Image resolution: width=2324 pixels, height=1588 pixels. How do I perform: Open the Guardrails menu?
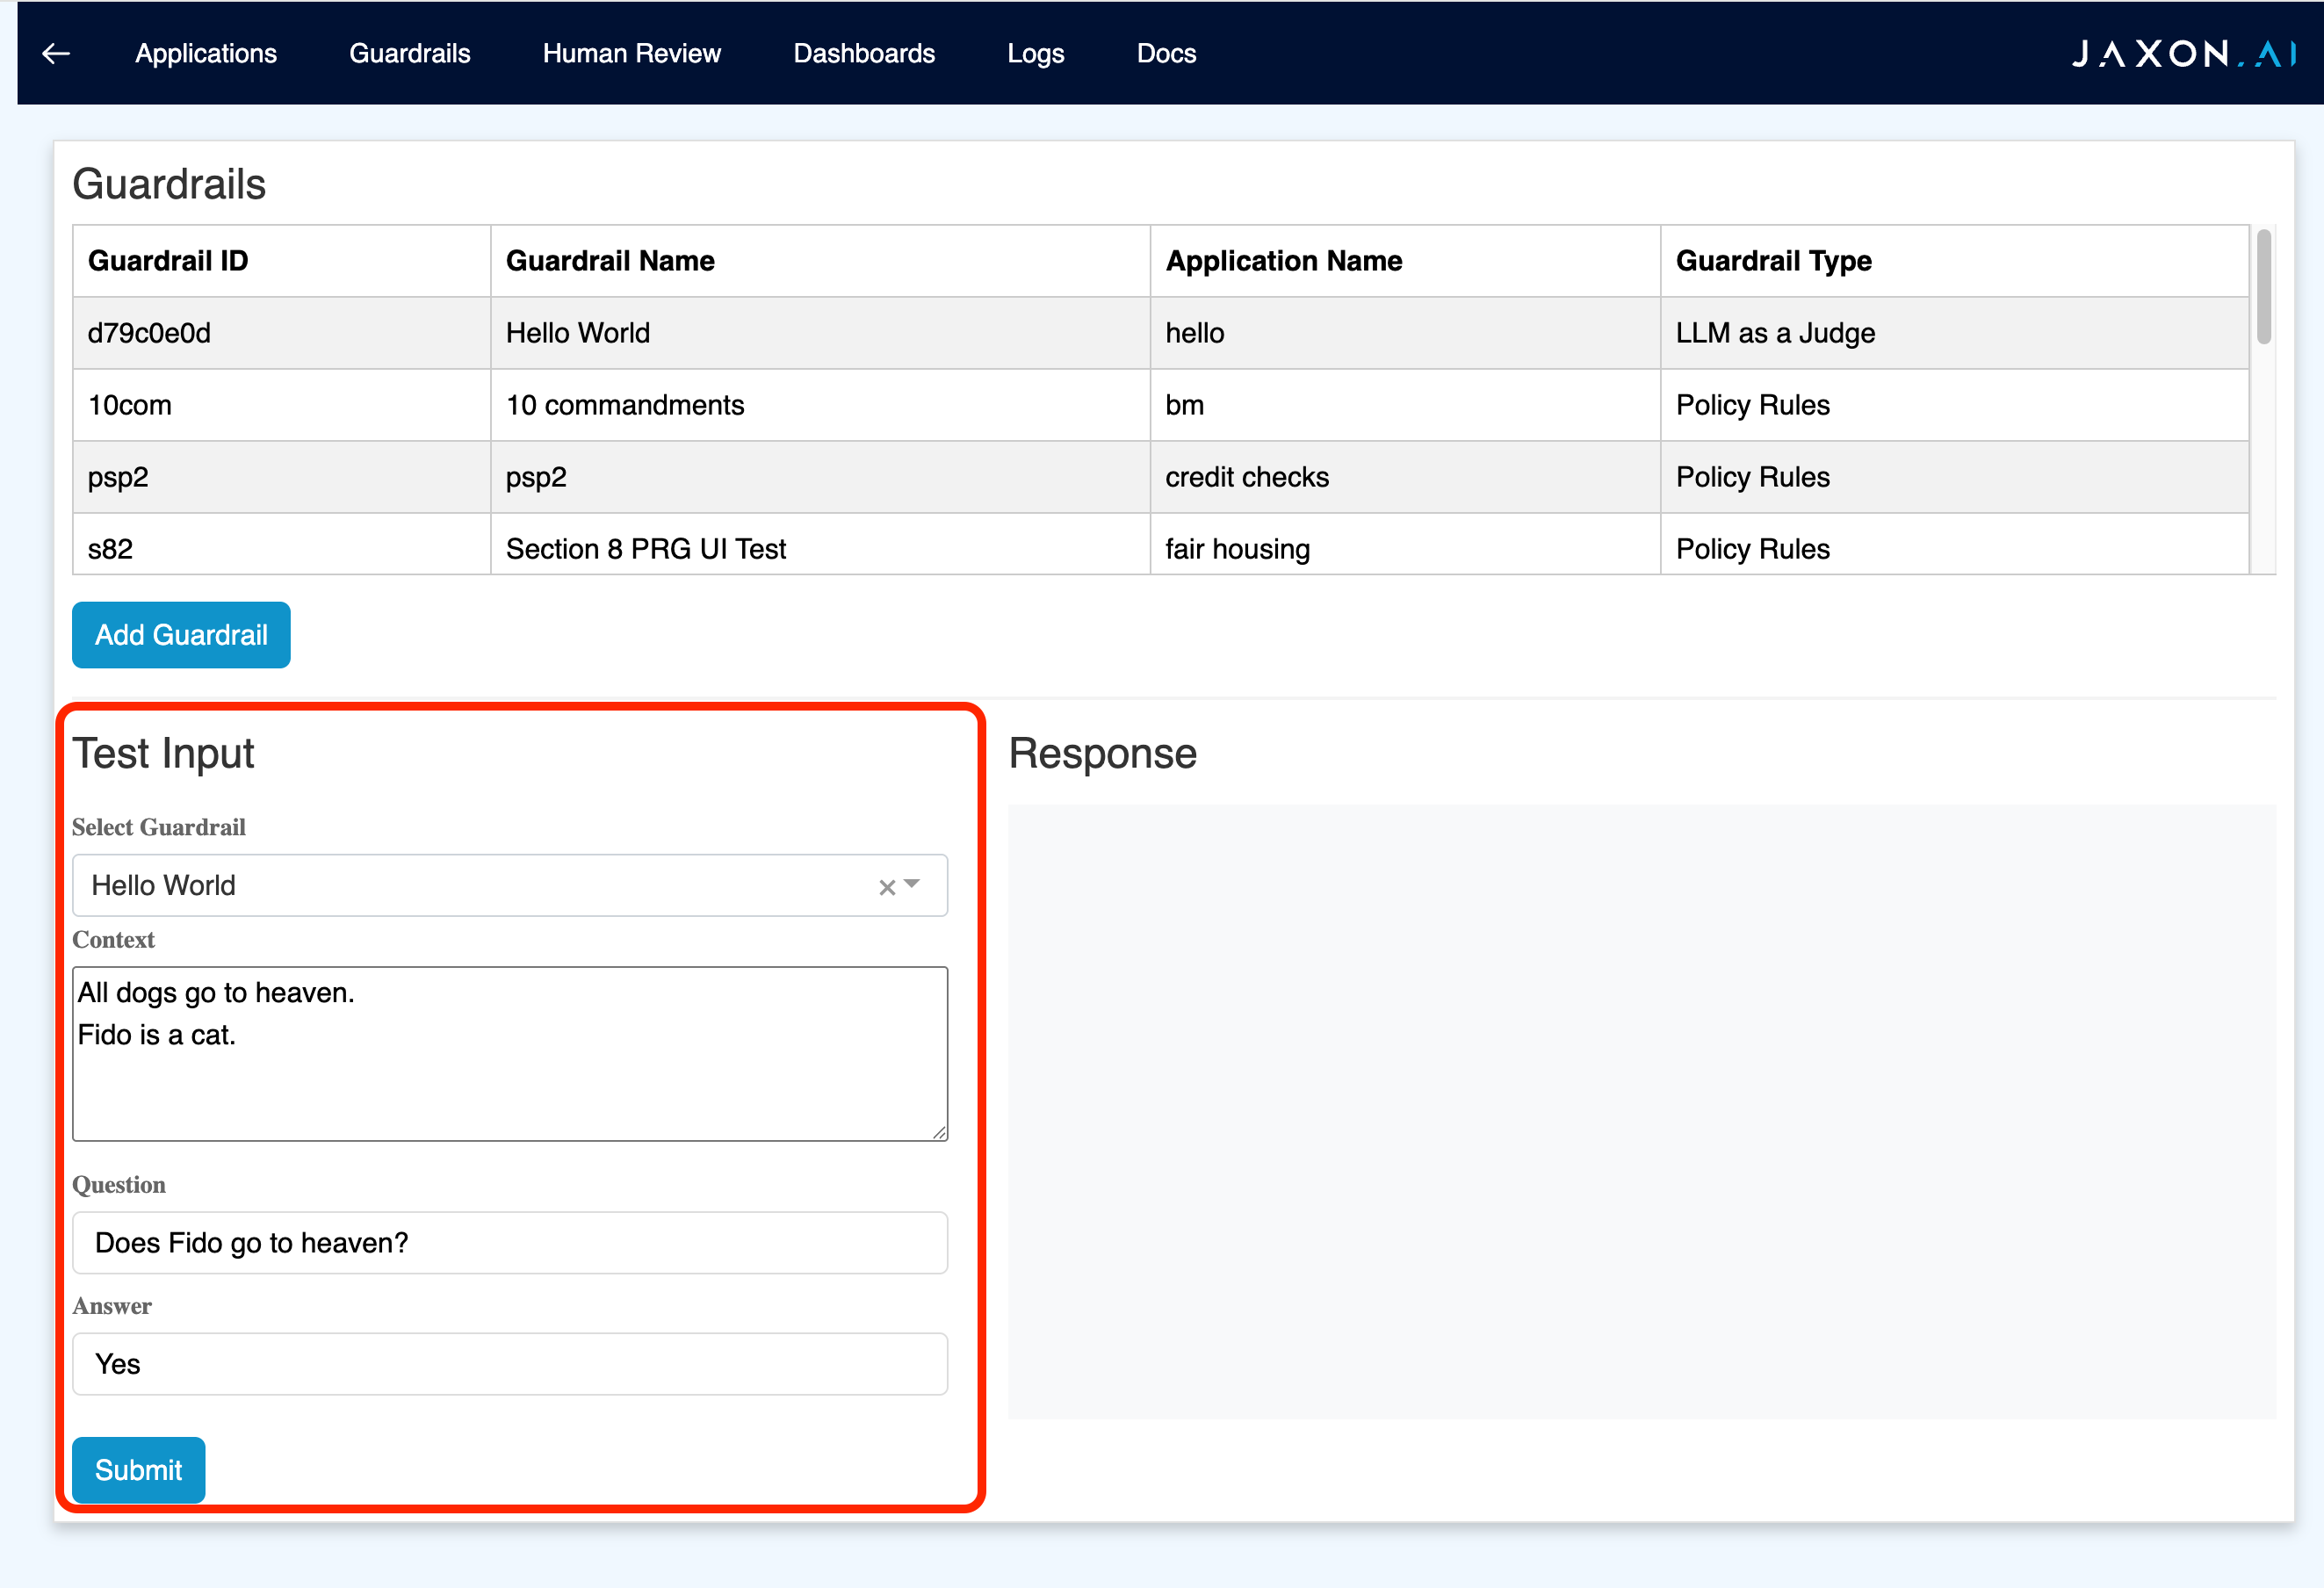410,53
